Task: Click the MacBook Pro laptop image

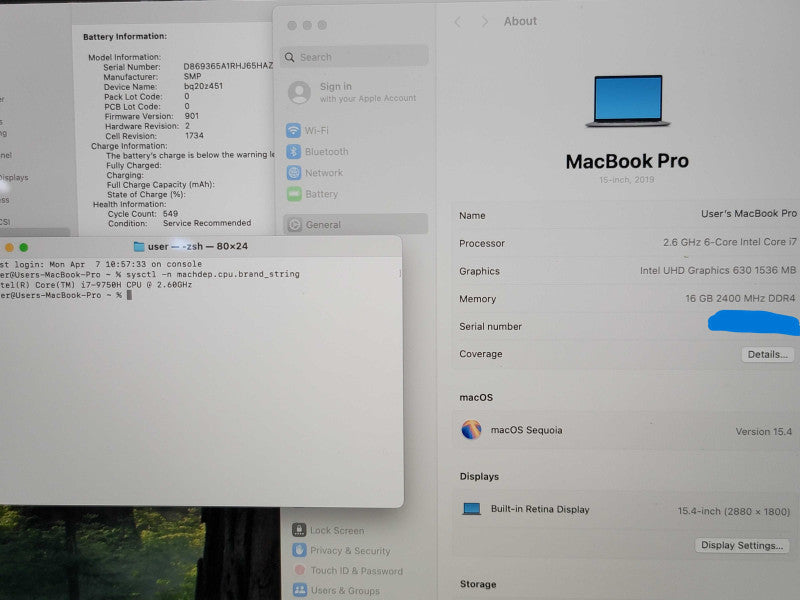Action: [x=628, y=101]
